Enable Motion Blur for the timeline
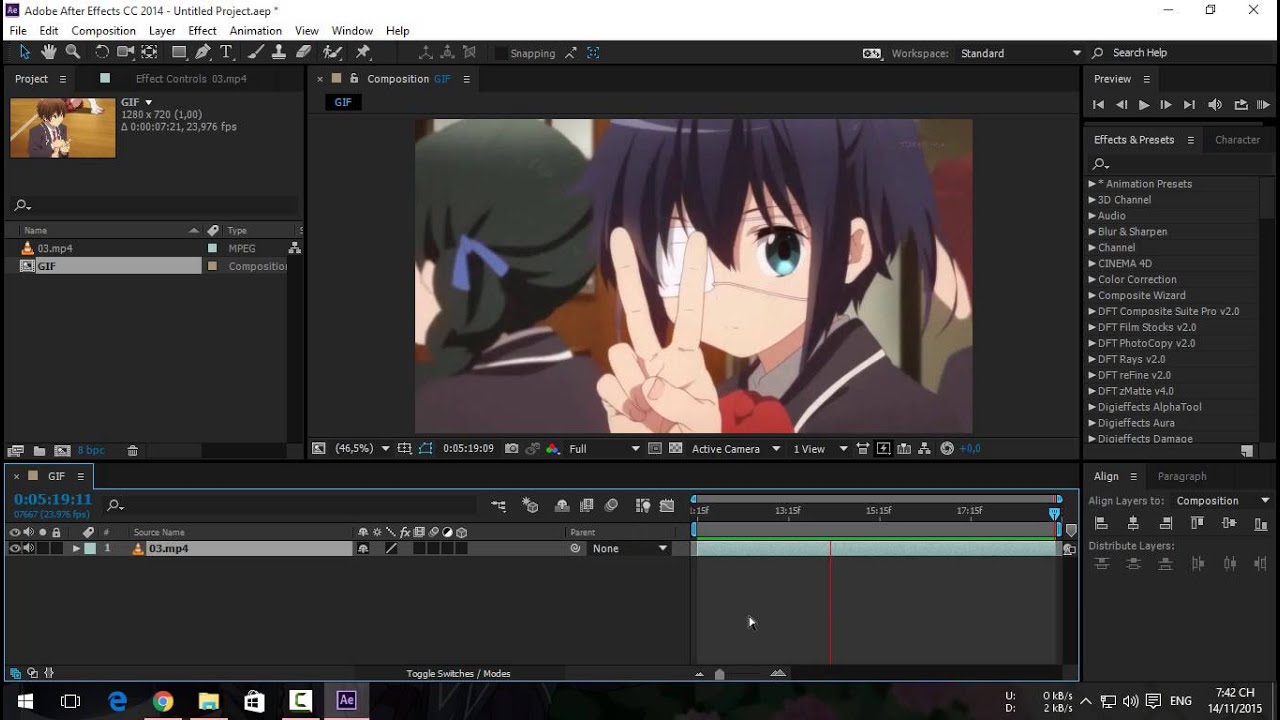Viewport: 1280px width, 720px height. [611, 506]
